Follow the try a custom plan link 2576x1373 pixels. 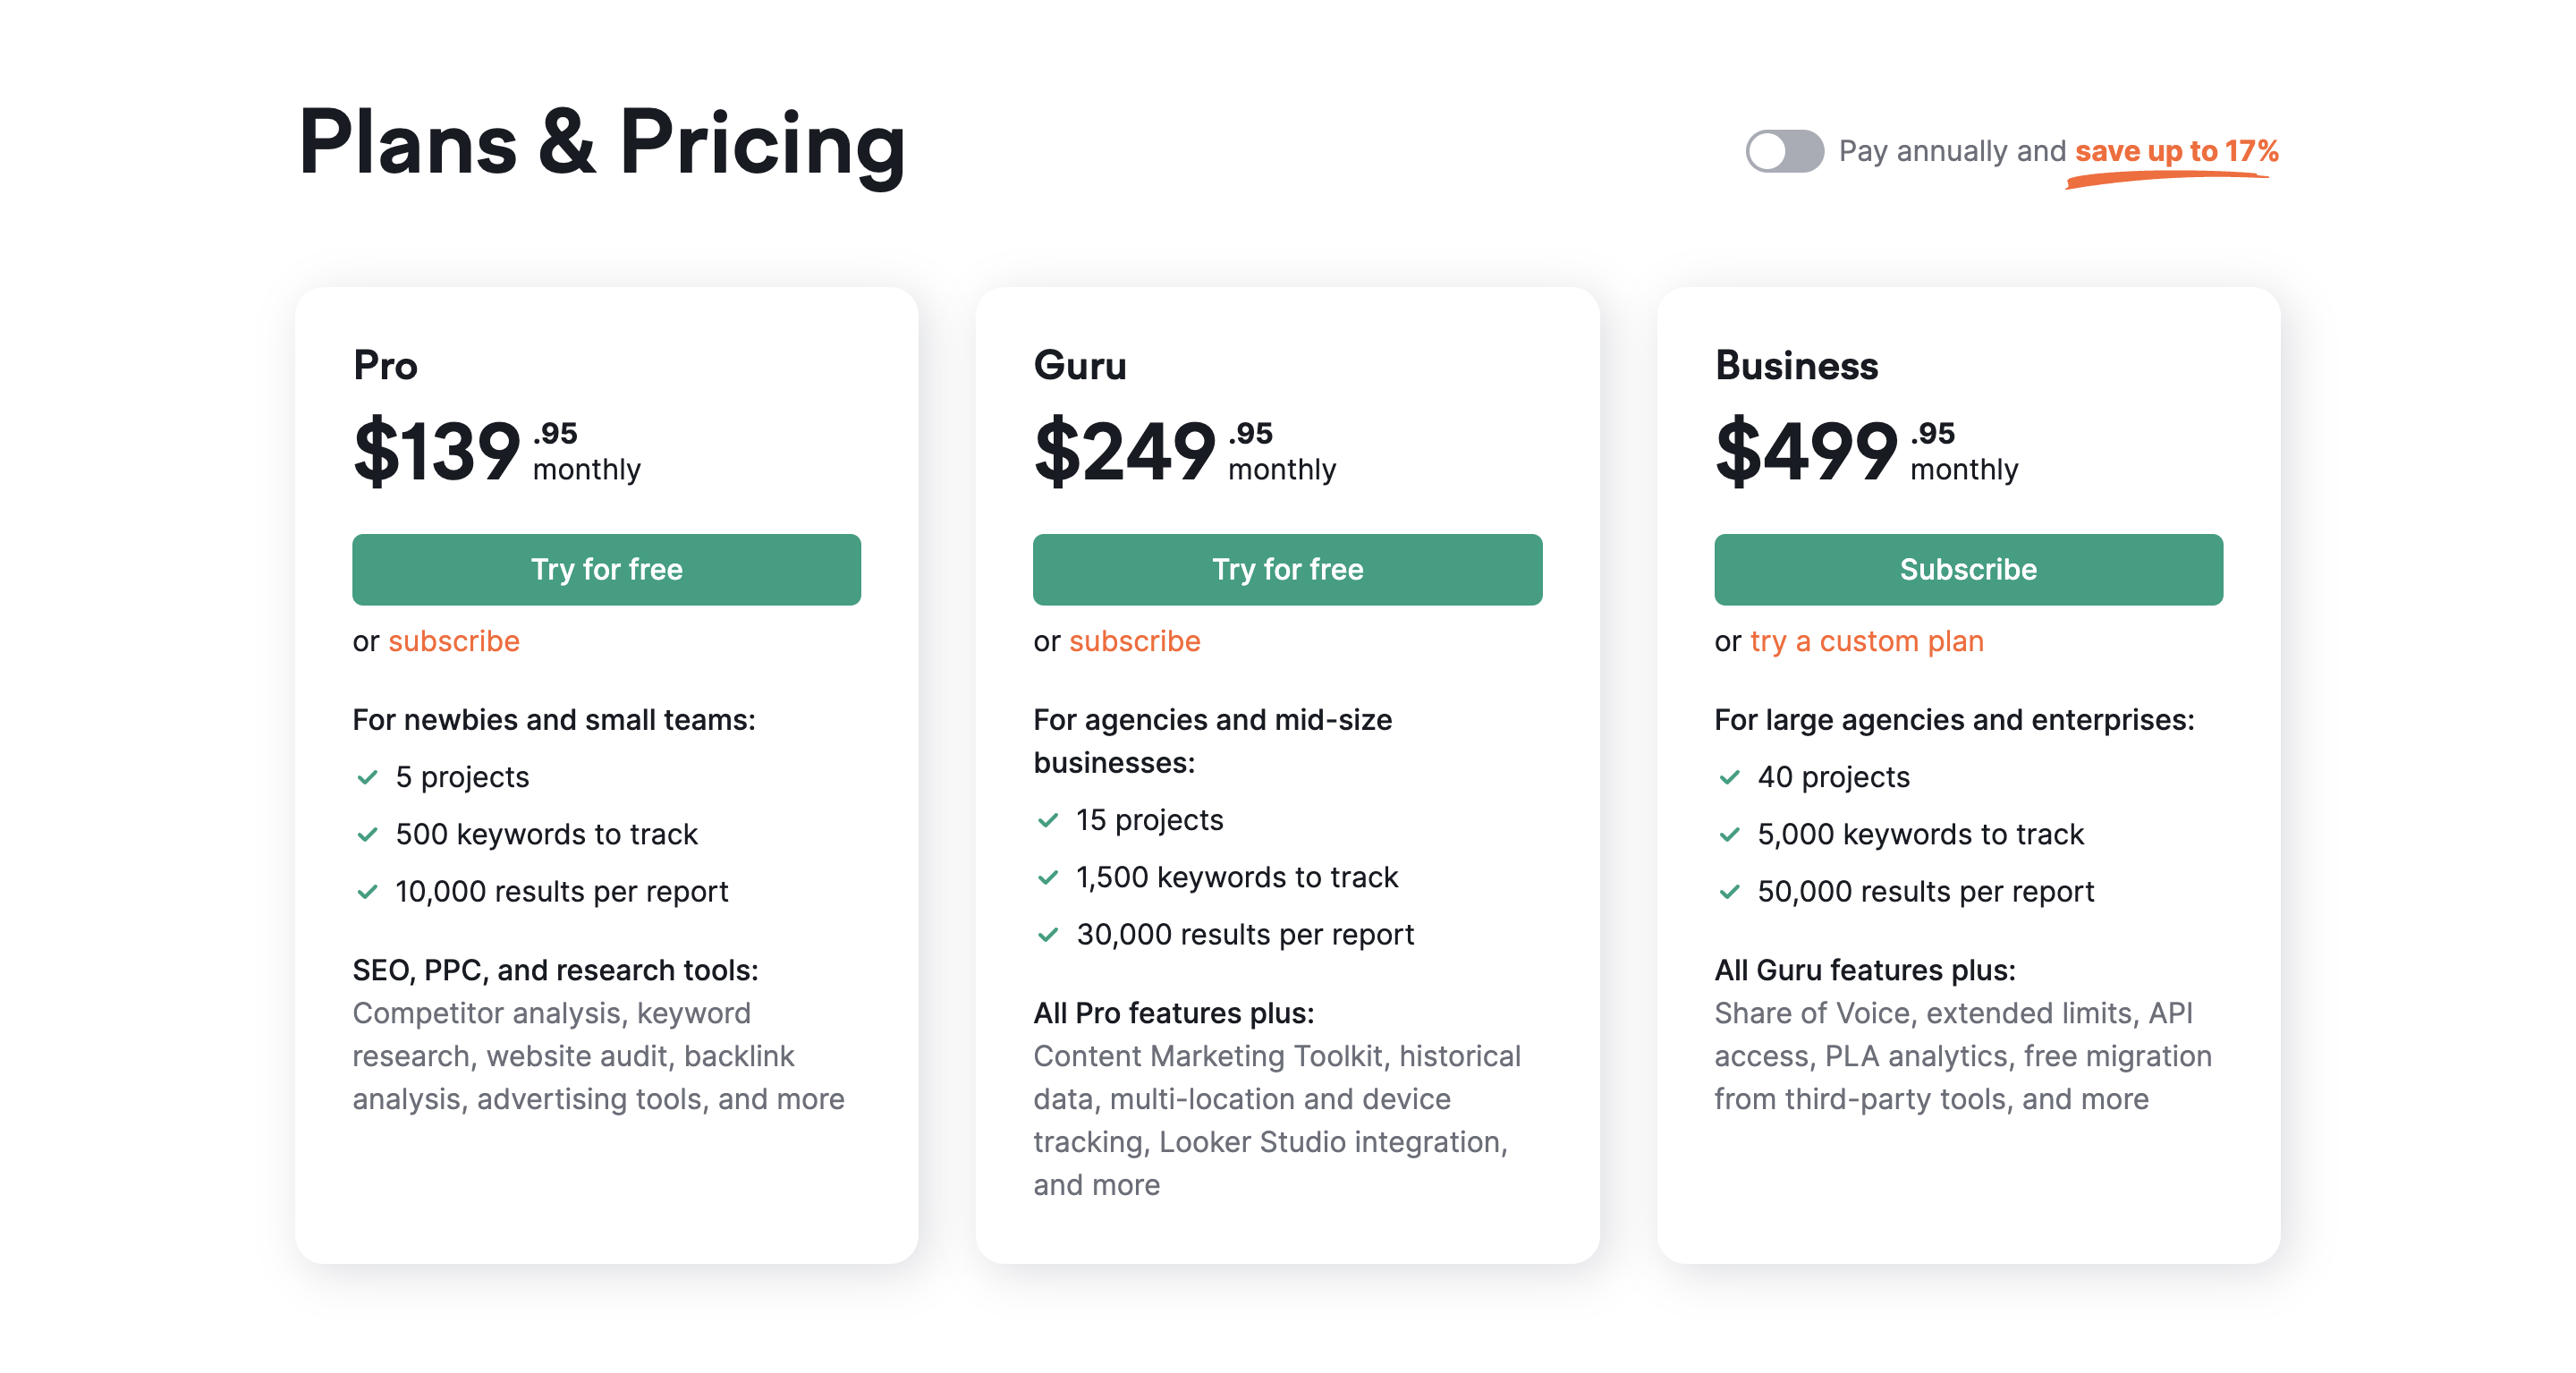click(1867, 641)
